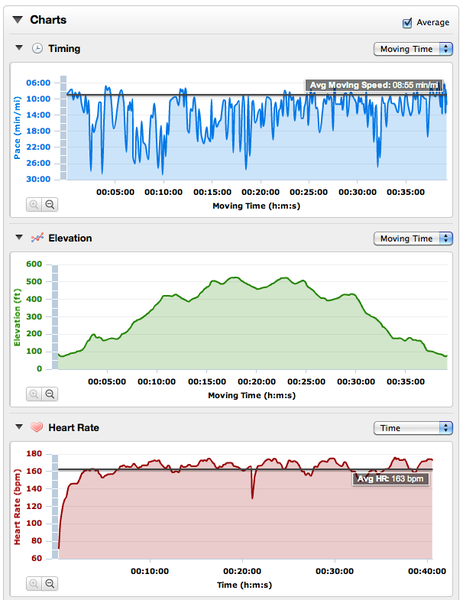The width and height of the screenshot is (463, 600).
Task: Click the Charts heading text
Action: coord(48,20)
